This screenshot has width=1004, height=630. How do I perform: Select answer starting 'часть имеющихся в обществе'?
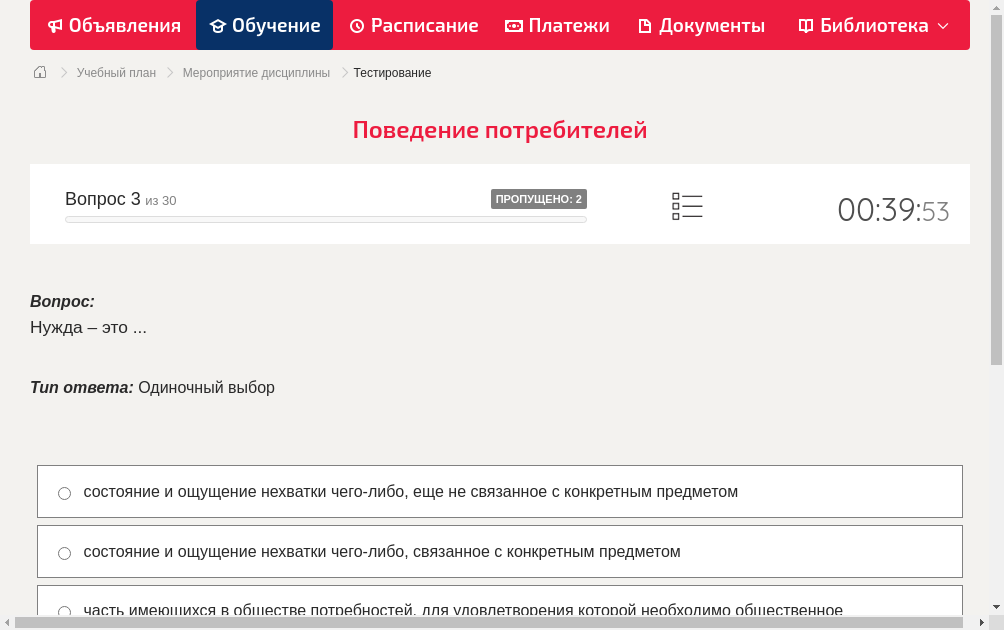pyautogui.click(x=65, y=611)
